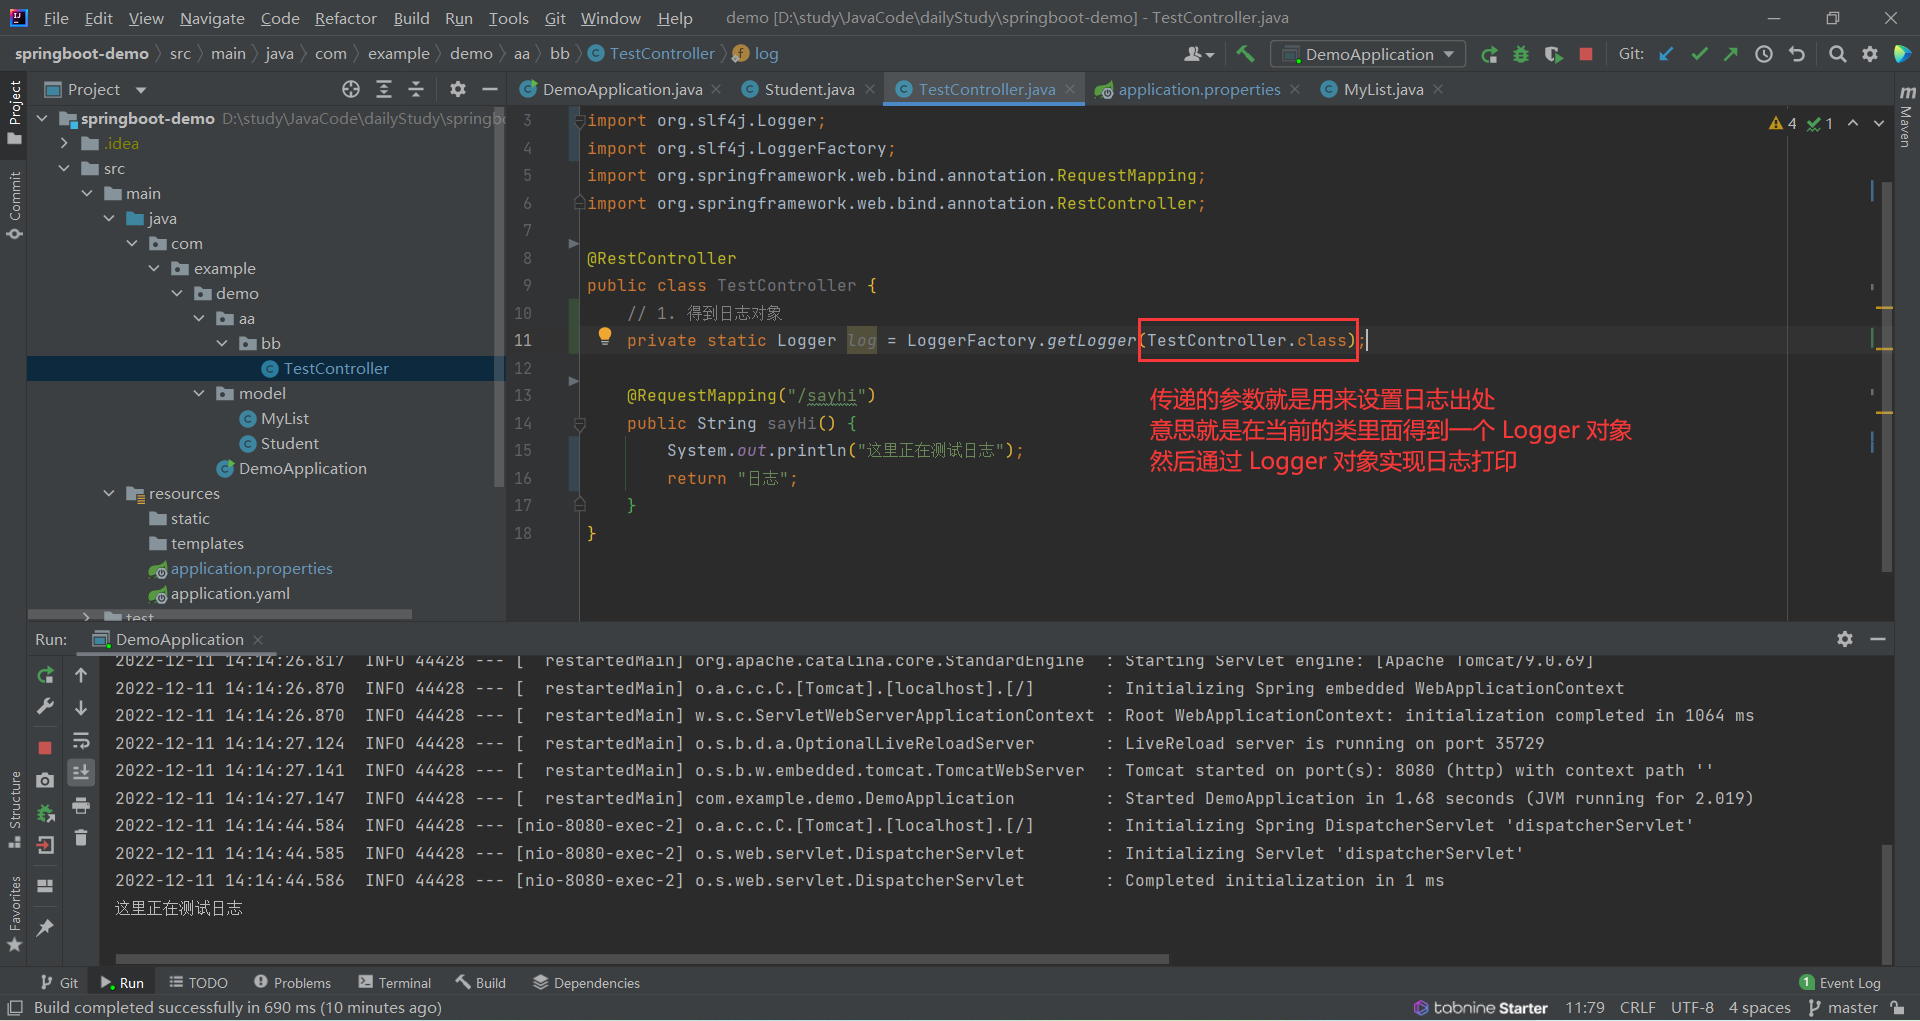Open the Event Log
The width and height of the screenshot is (1920, 1021).
click(x=1840, y=983)
